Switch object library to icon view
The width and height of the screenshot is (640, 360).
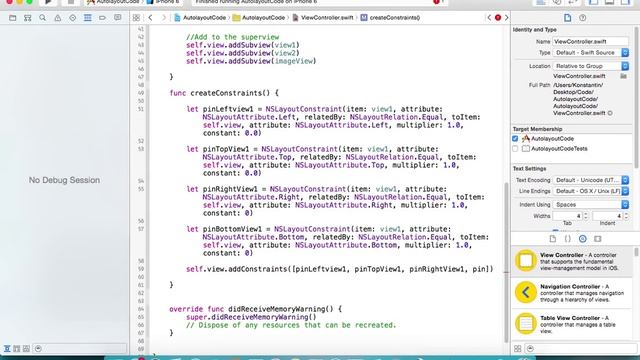518,349
